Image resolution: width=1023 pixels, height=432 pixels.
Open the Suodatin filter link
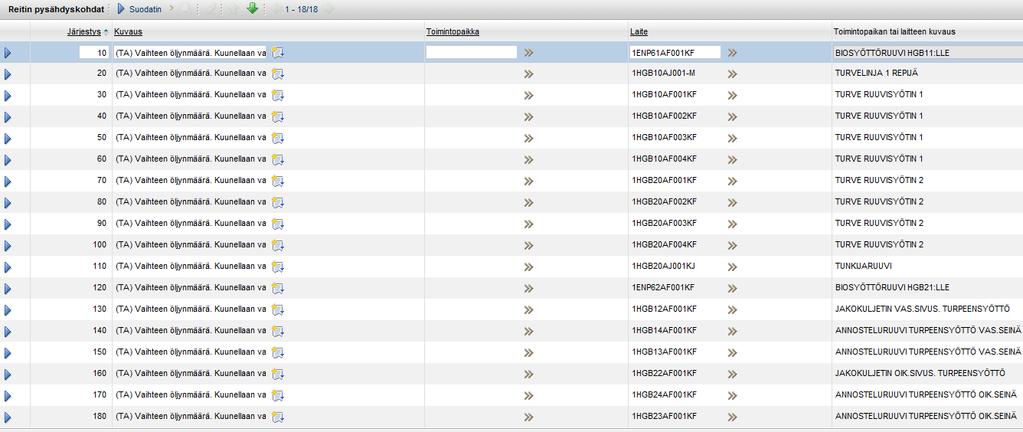(x=145, y=10)
